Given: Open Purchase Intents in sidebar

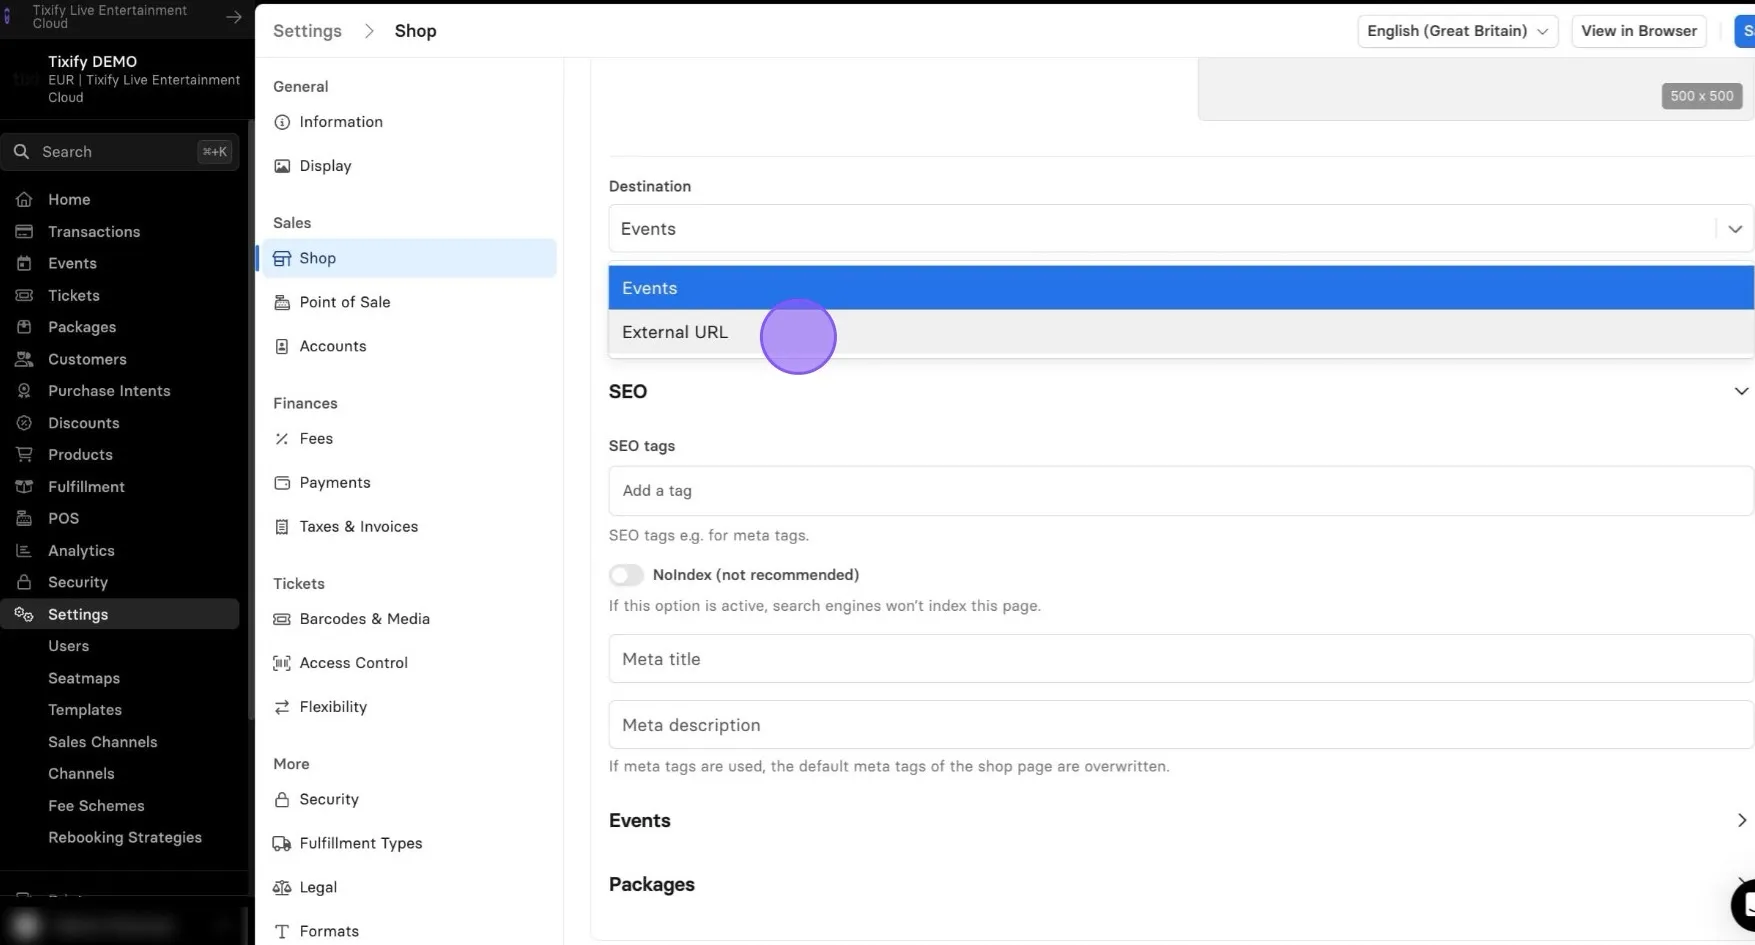Looking at the screenshot, I should pyautogui.click(x=109, y=391).
